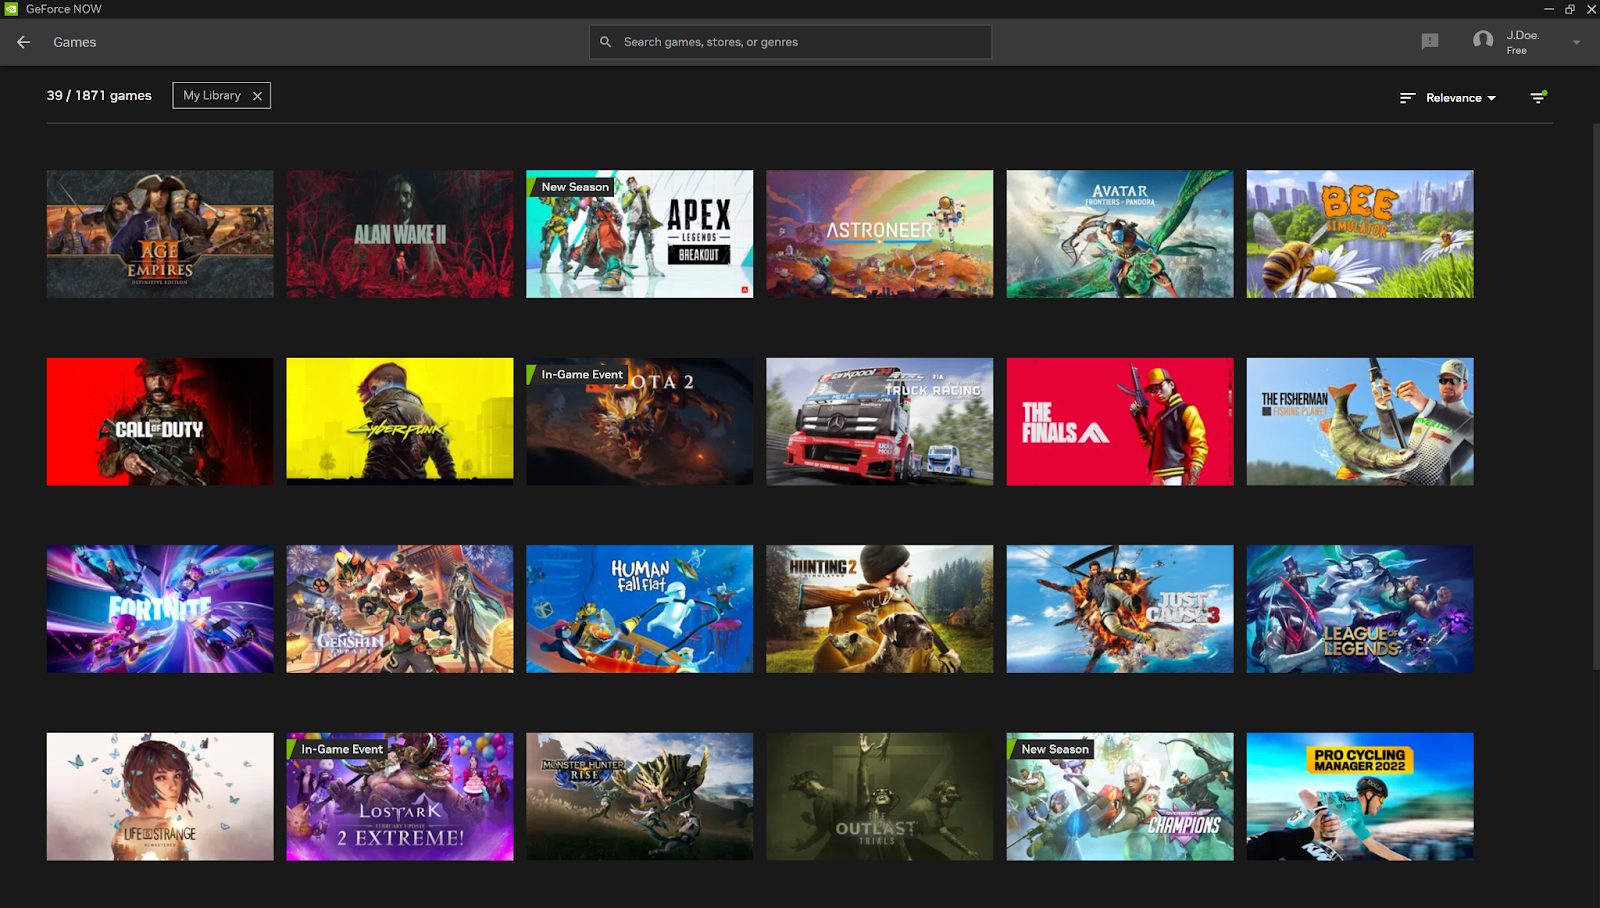Click the Games page title
This screenshot has height=908, width=1600.
[x=75, y=42]
